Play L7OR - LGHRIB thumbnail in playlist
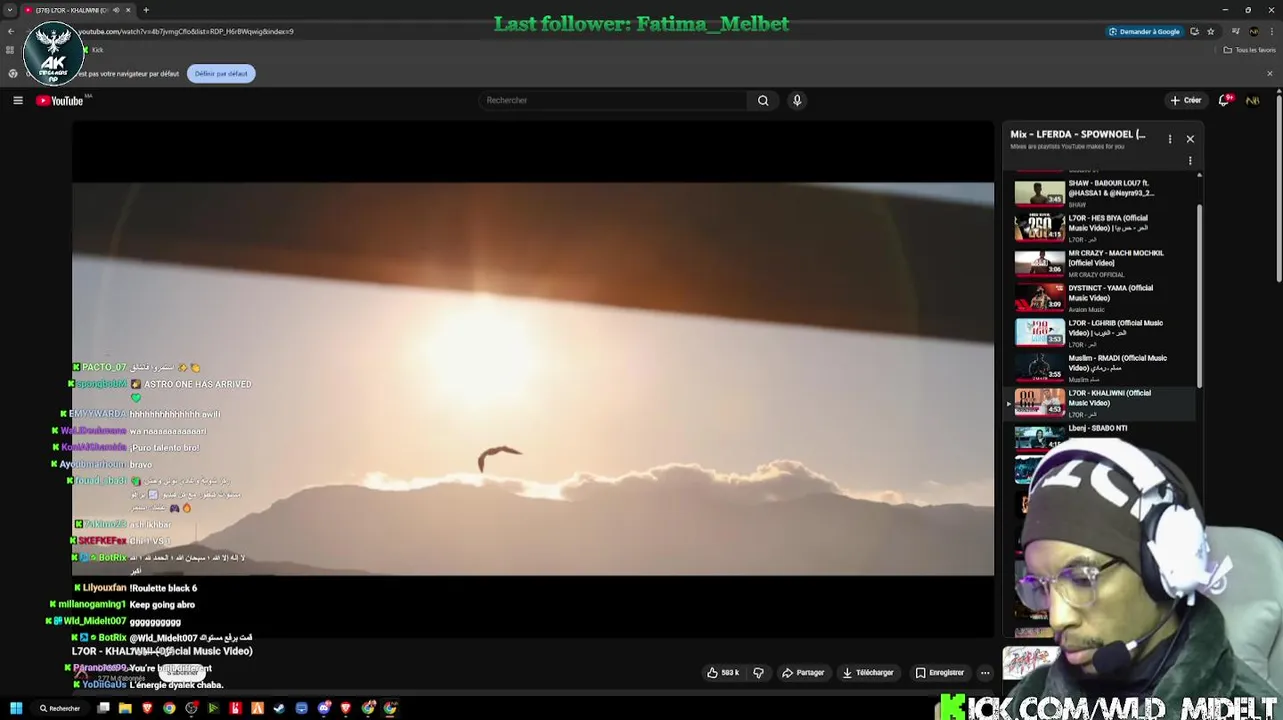Image resolution: width=1283 pixels, height=720 pixels. click(x=1040, y=332)
